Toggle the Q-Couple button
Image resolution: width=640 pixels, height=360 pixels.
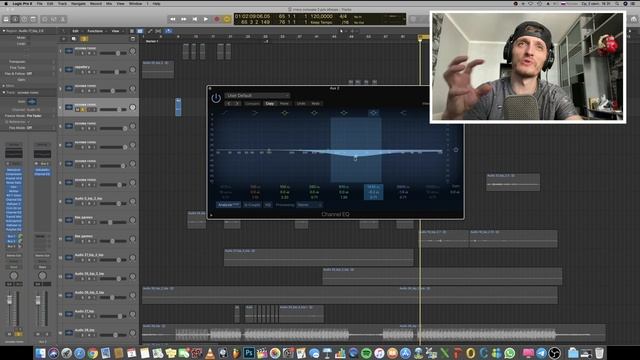[x=252, y=204]
